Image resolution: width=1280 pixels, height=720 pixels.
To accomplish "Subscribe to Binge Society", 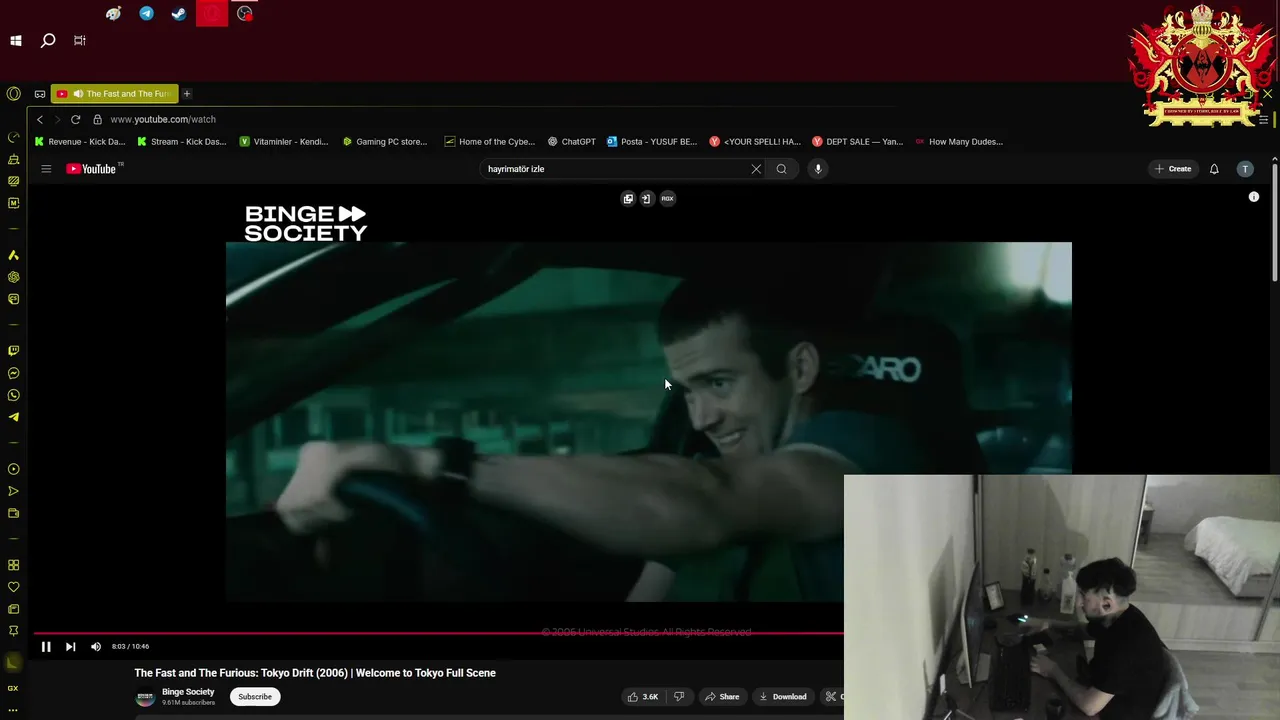I will [x=255, y=697].
